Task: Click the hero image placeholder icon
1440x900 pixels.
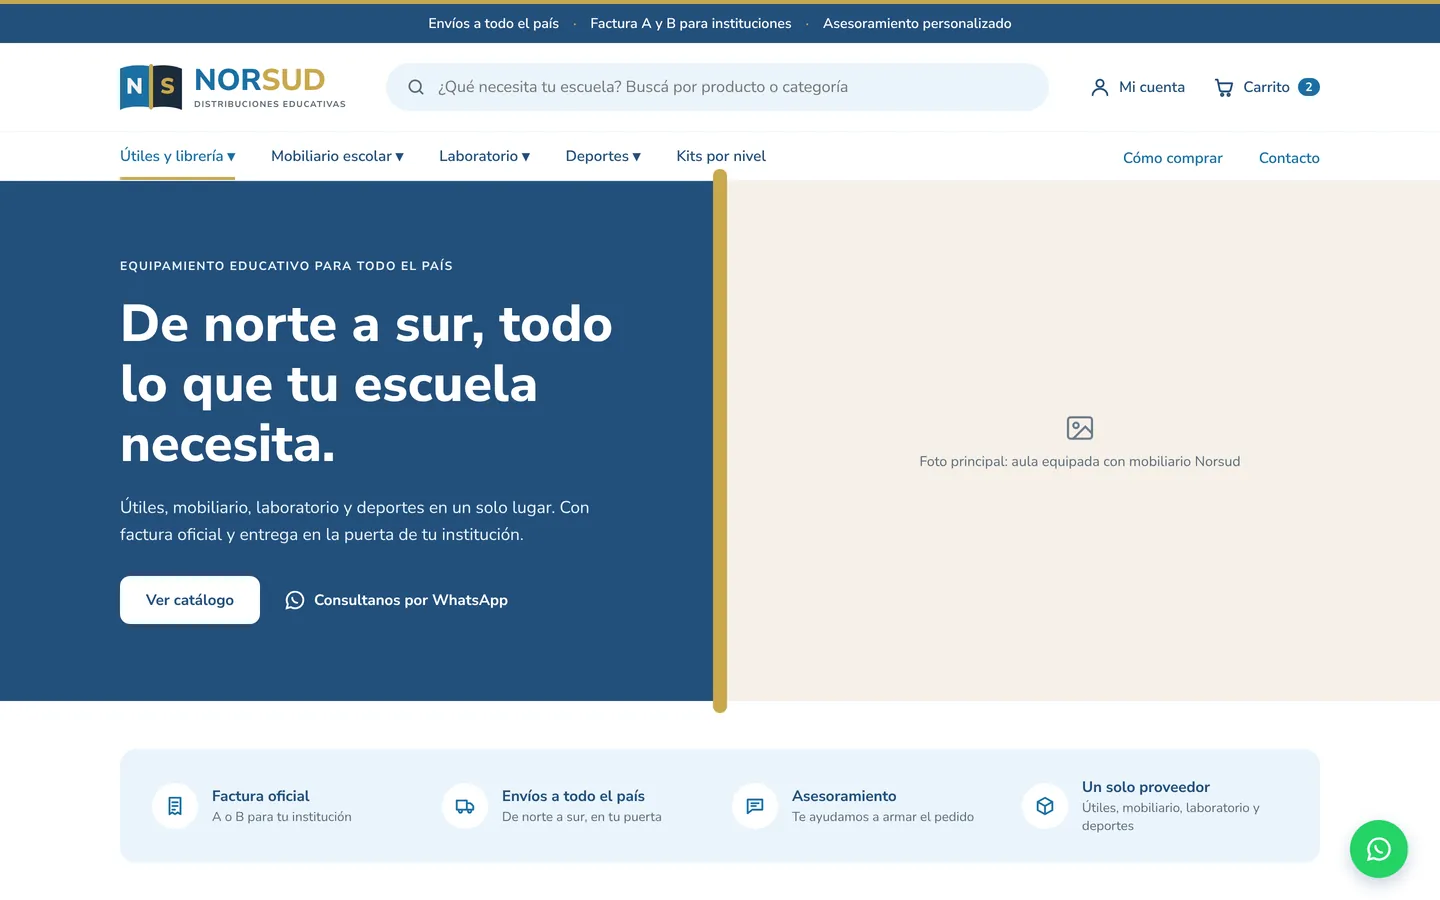Action: 1080,428
